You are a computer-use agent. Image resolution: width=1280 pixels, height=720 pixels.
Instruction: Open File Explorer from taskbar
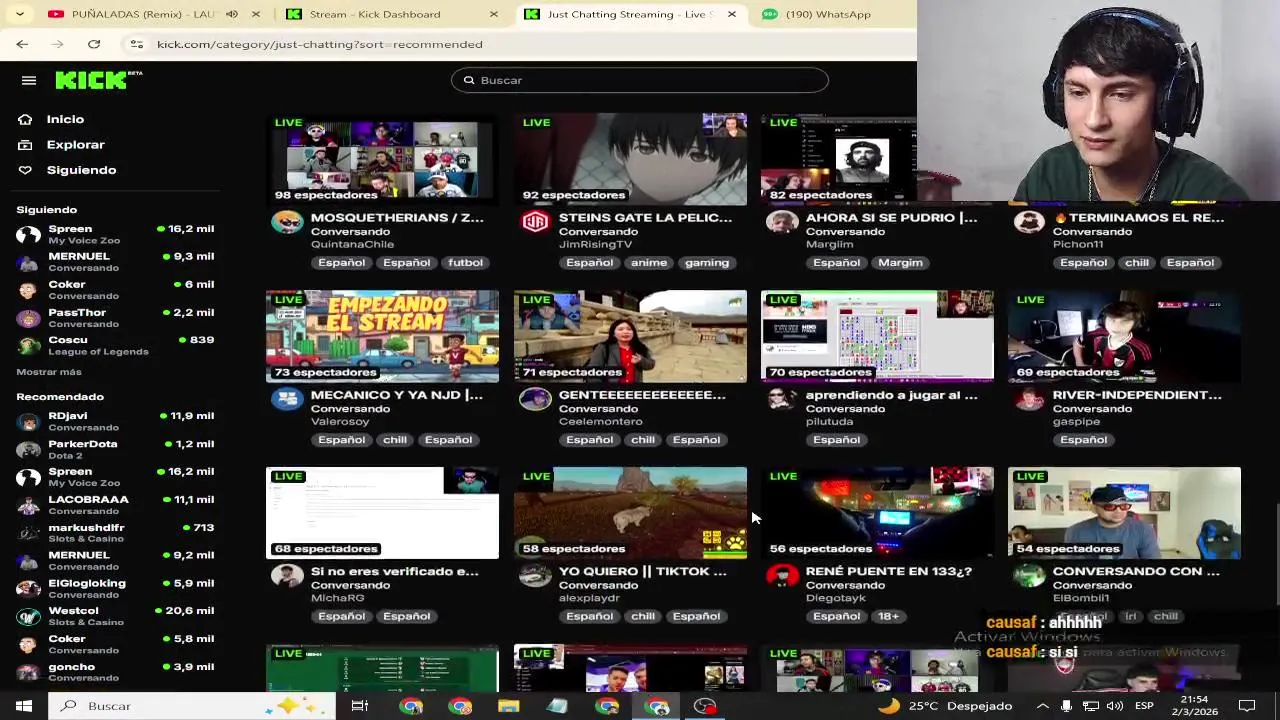(509, 706)
